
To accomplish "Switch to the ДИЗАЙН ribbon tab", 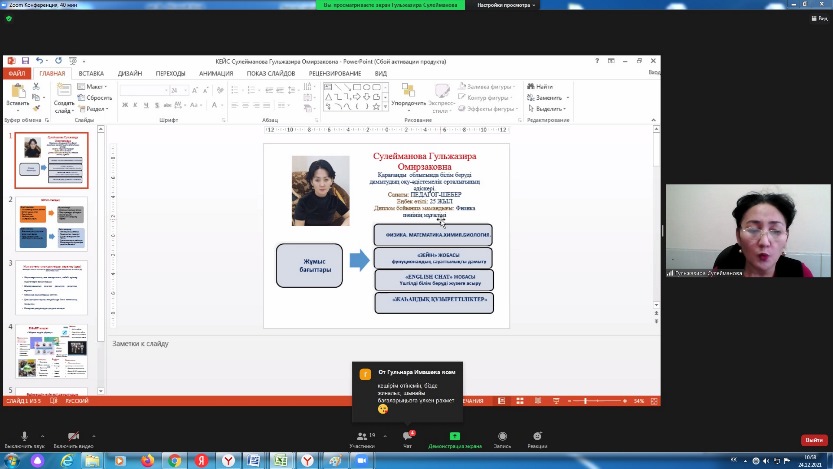I will coord(130,73).
